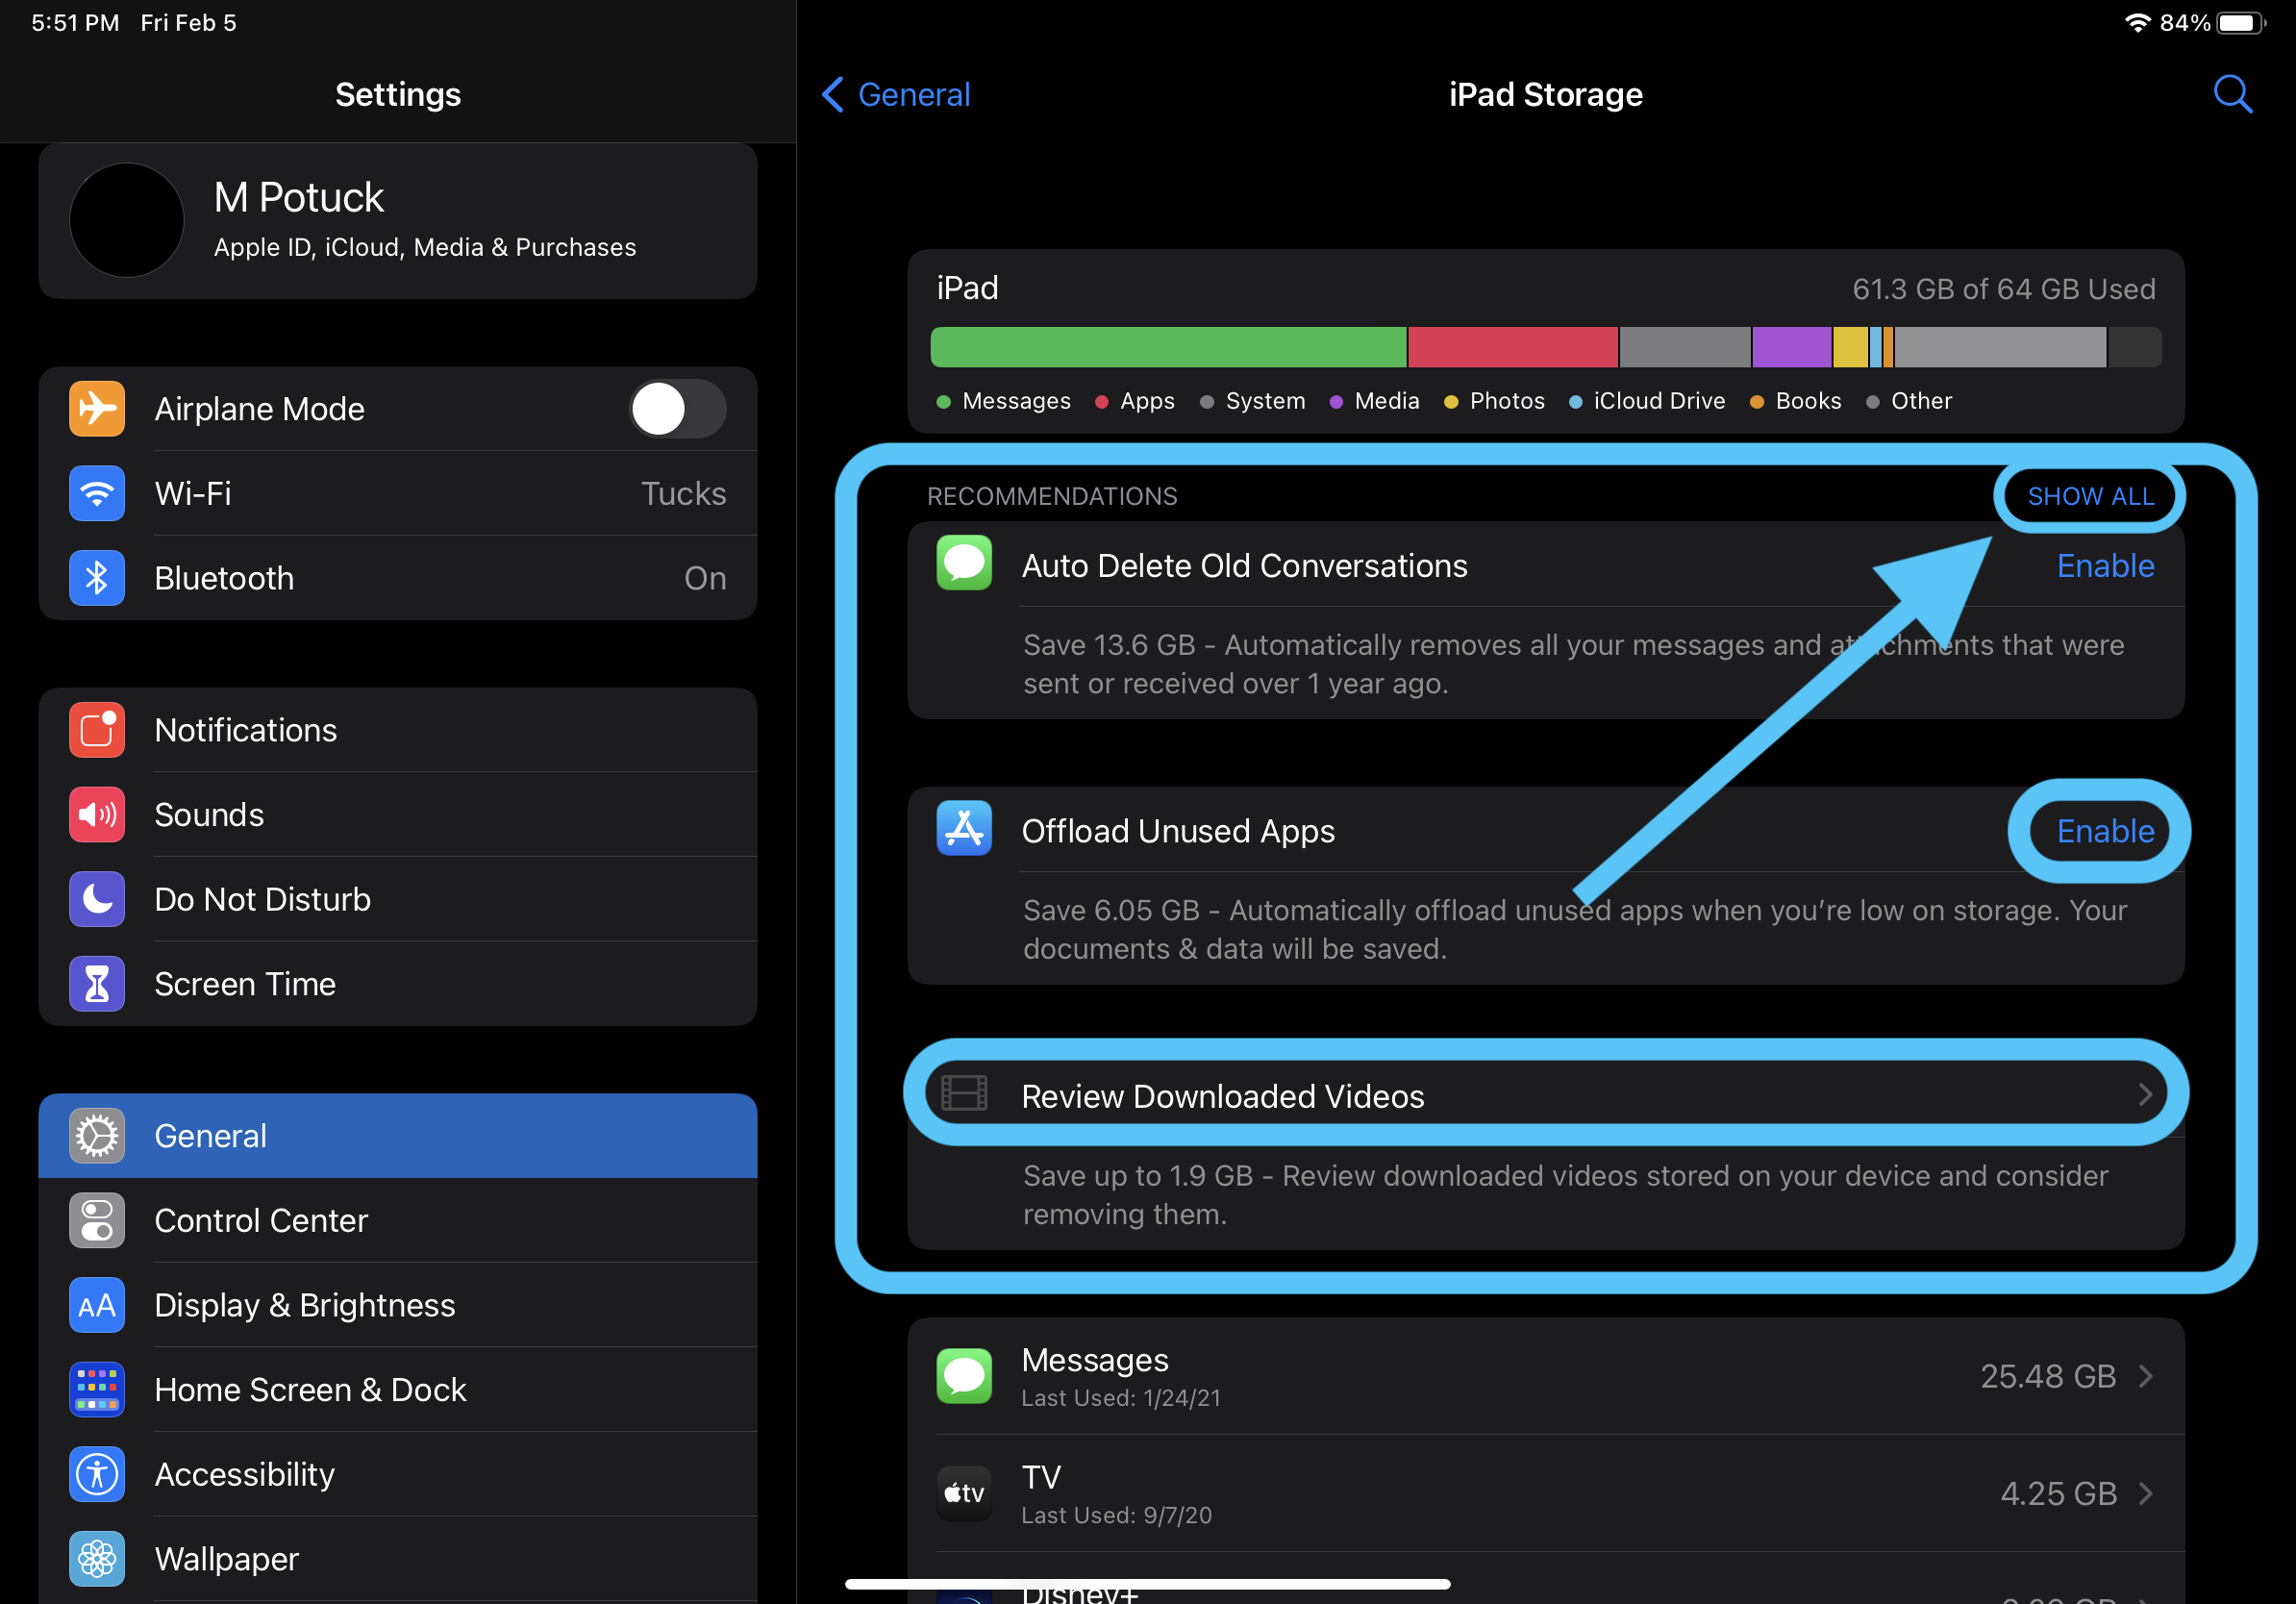The width and height of the screenshot is (2296, 1604).
Task: Tap the Wi-Fi icon in Settings sidebar
Action: pos(94,492)
